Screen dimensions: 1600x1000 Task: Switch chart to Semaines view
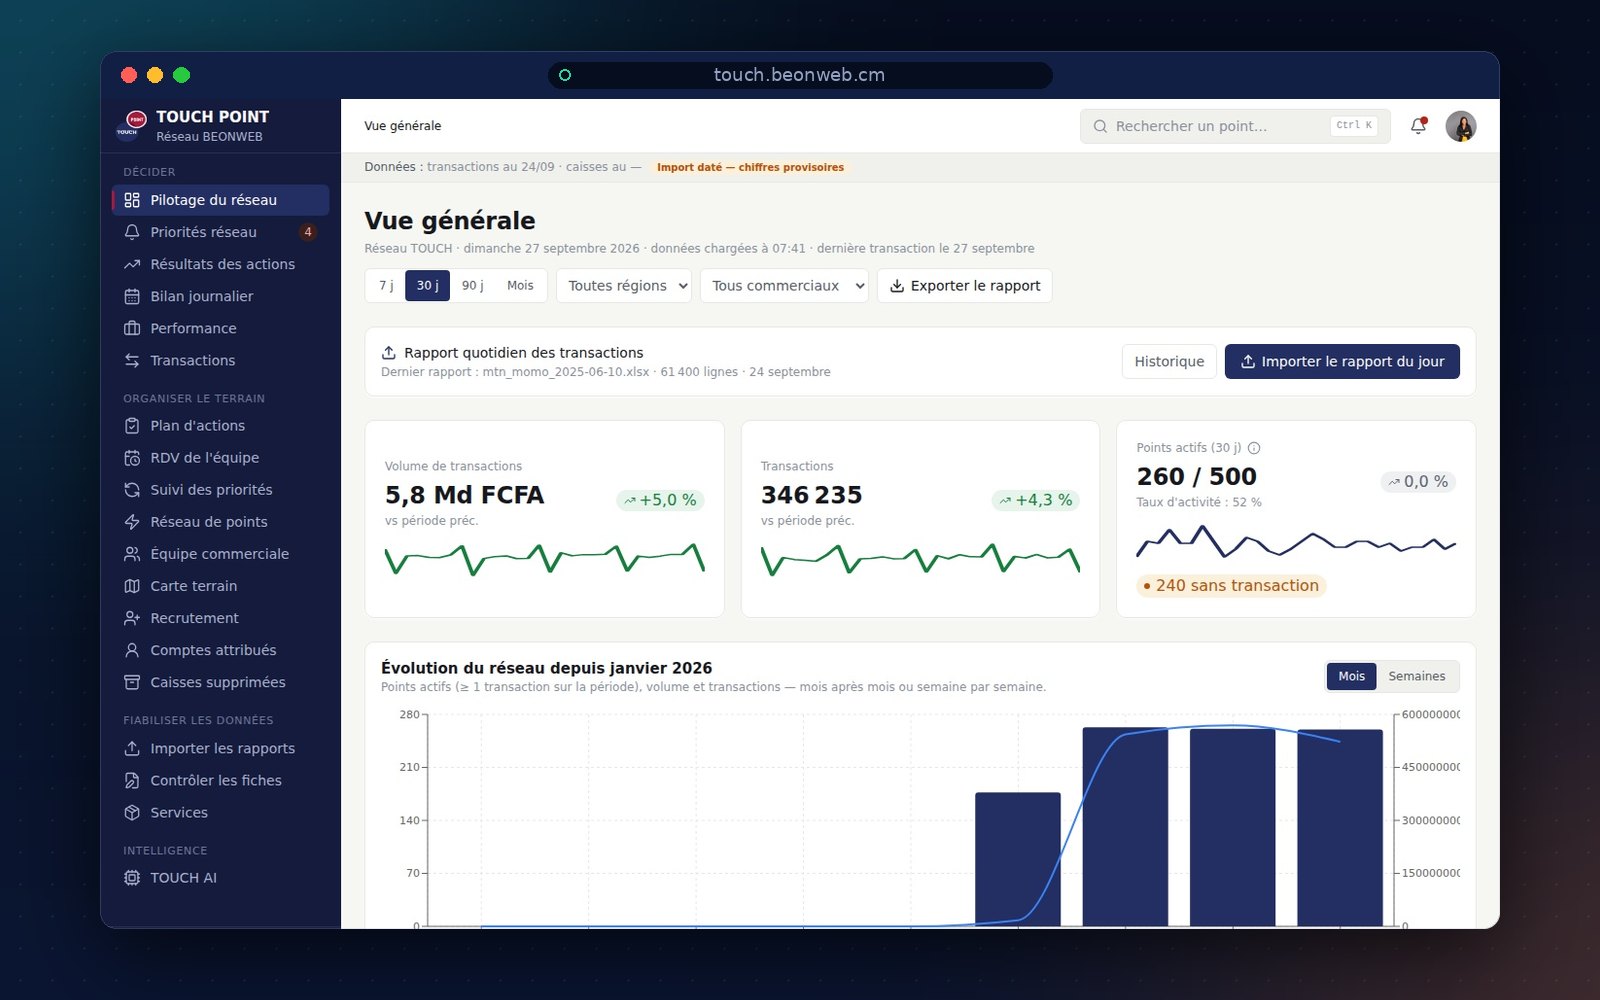point(1417,677)
